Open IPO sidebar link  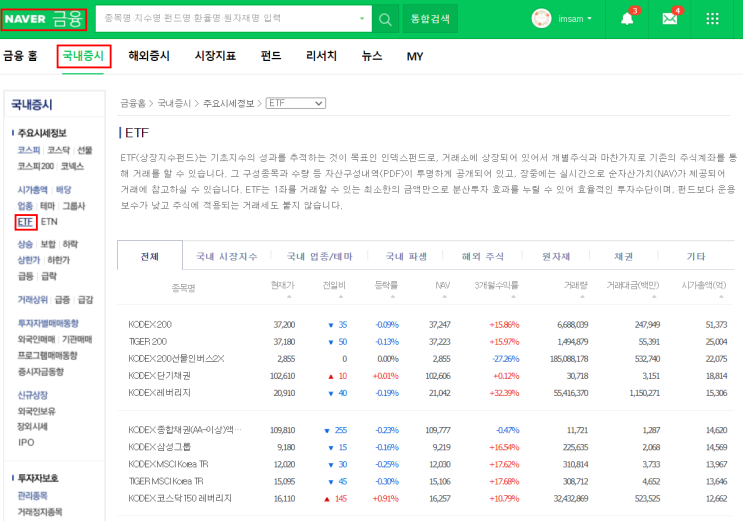(26, 442)
